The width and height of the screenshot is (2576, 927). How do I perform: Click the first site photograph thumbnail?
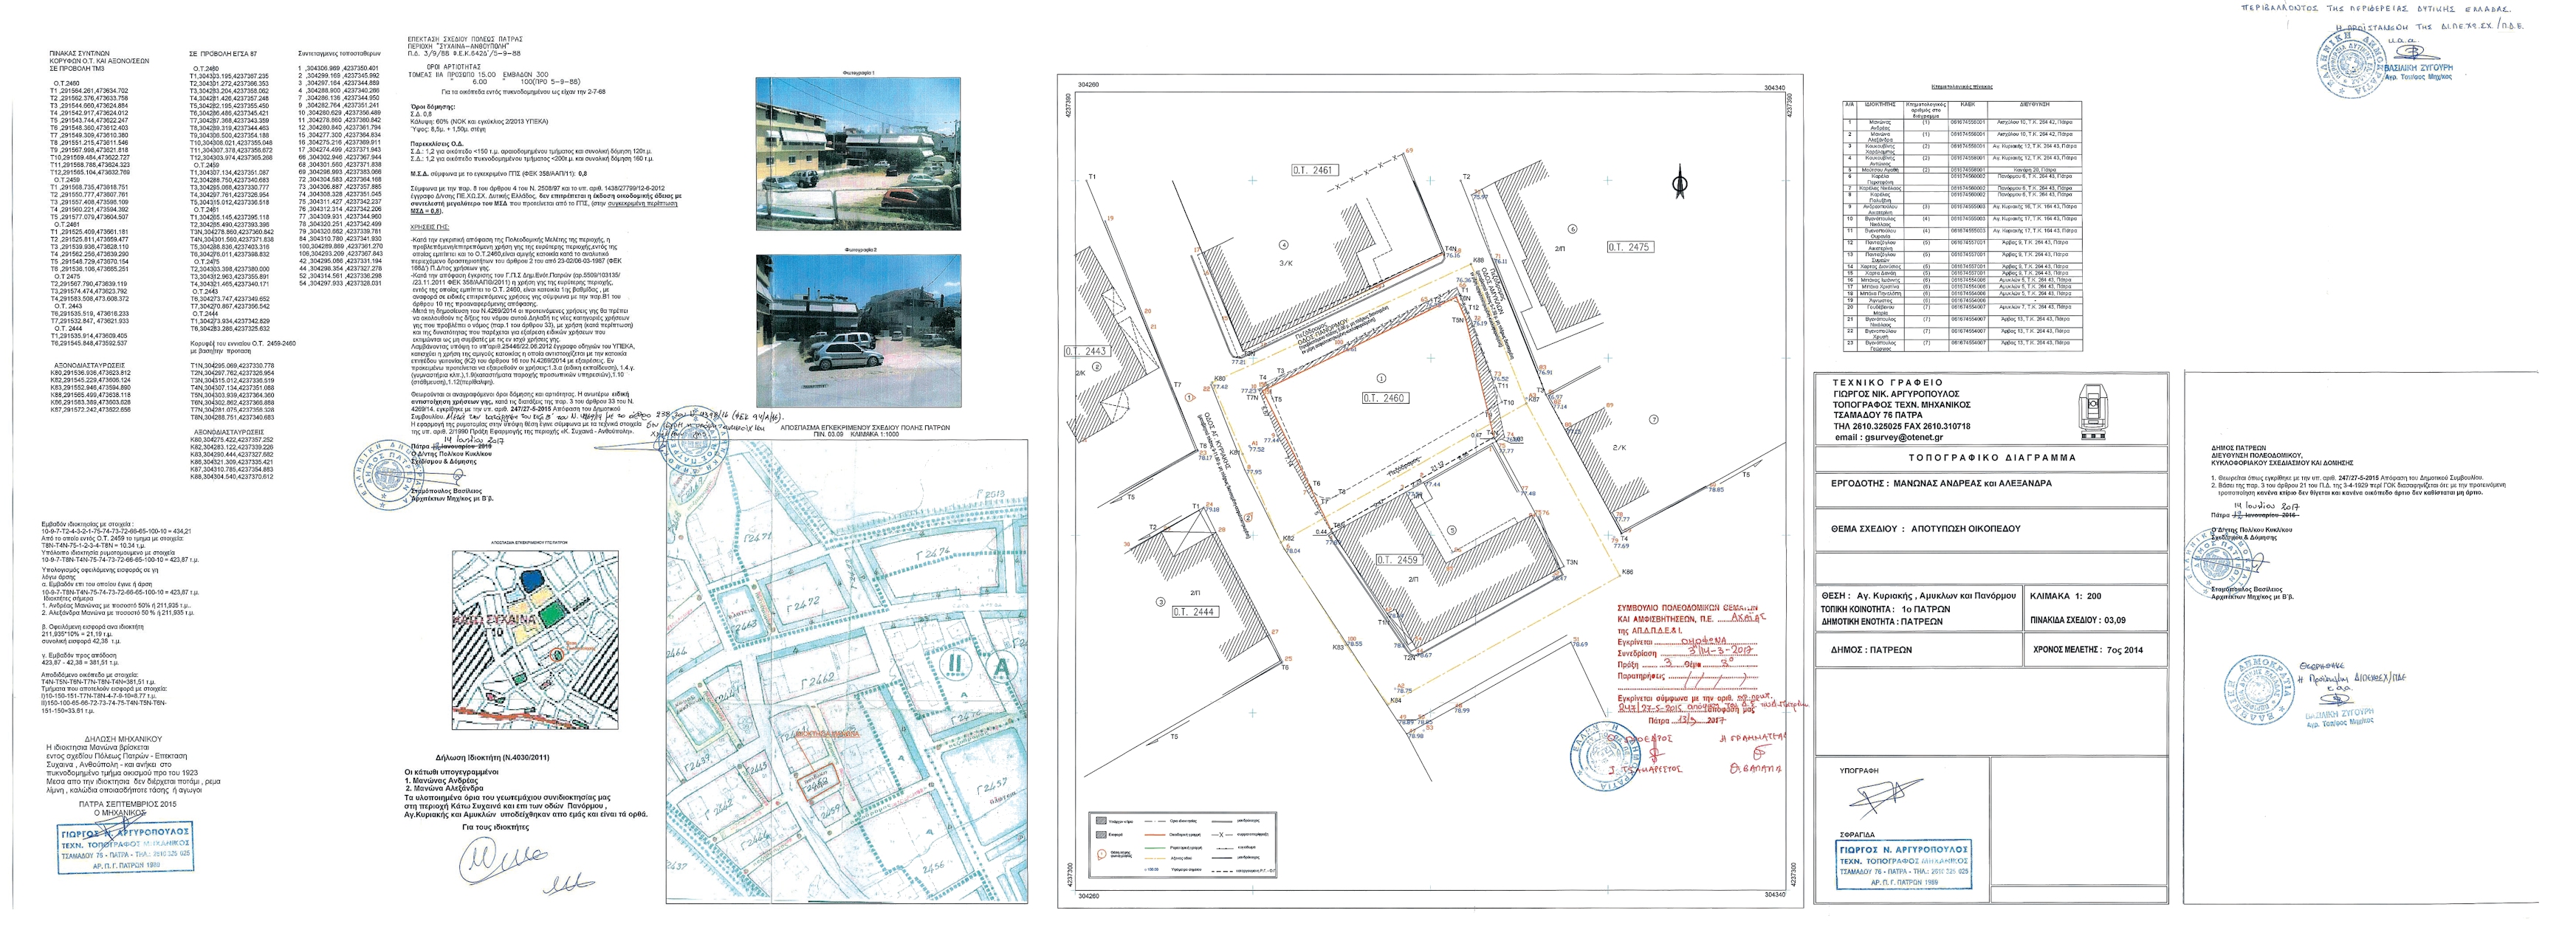click(x=858, y=154)
